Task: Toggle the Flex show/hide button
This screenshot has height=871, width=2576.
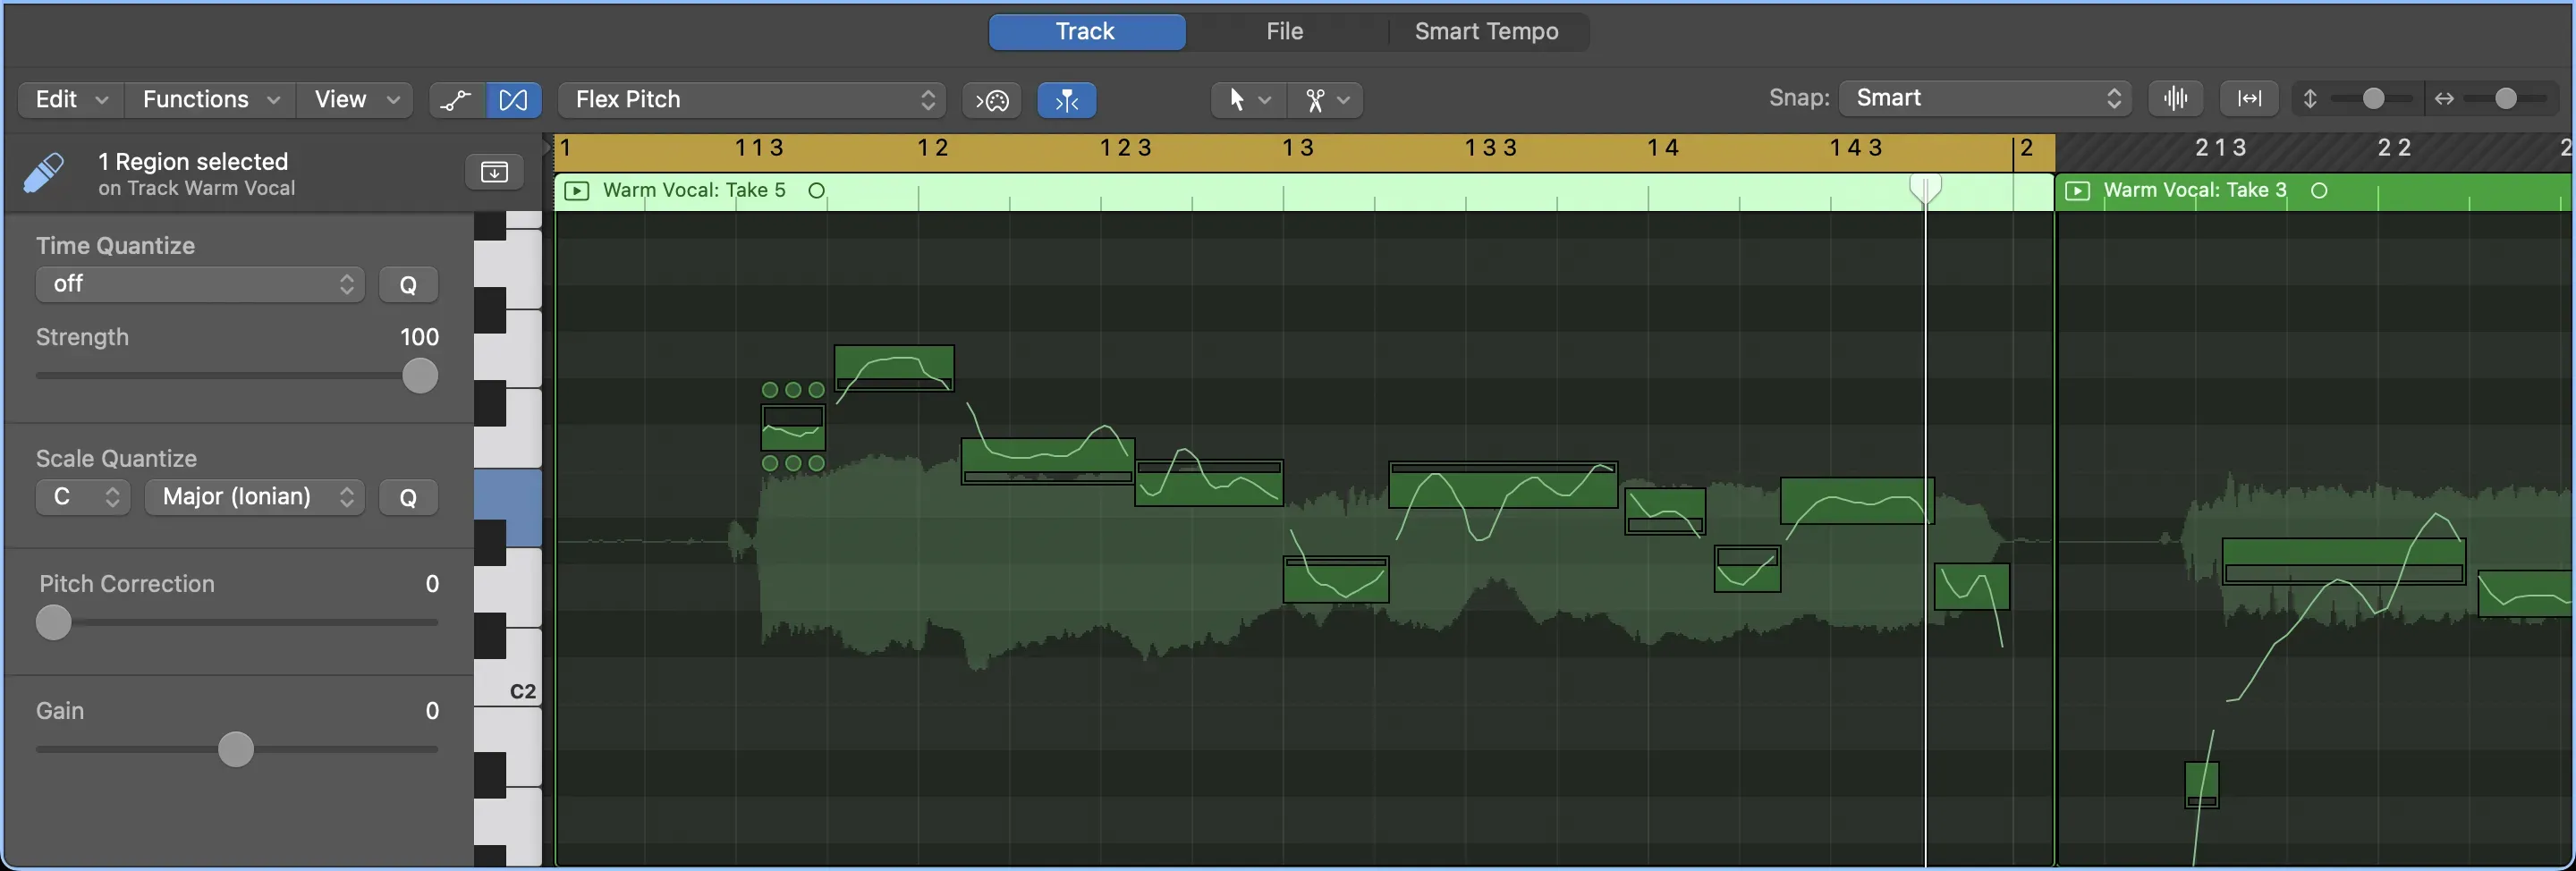Action: pos(513,100)
